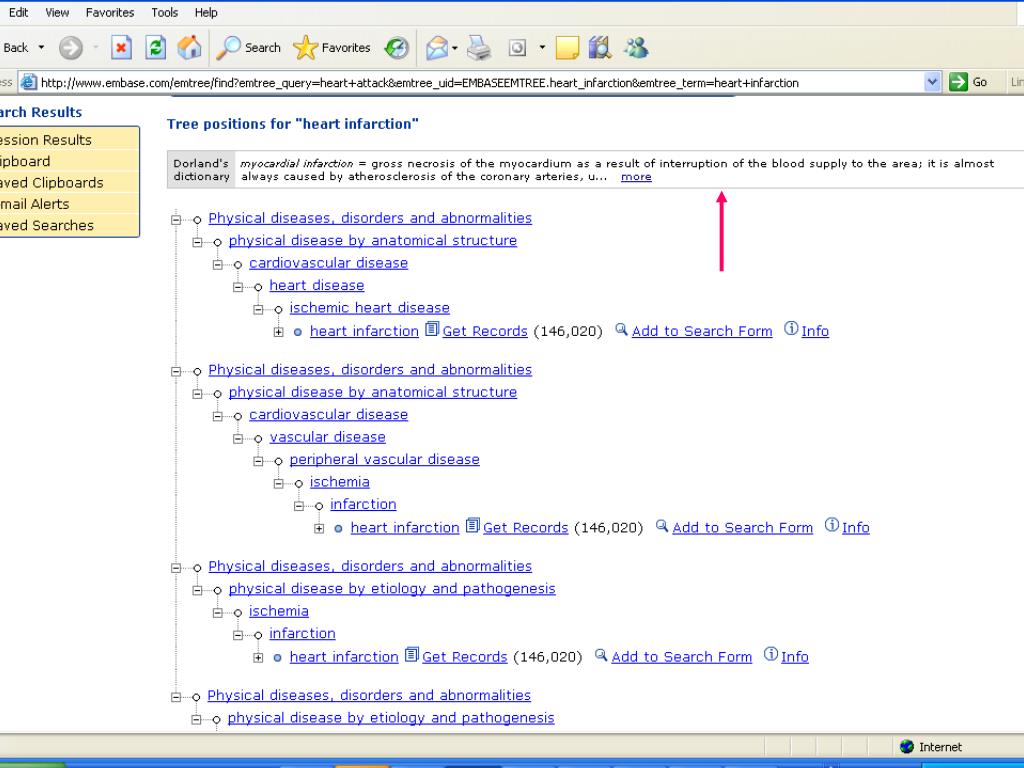Click the Refresh page icon

tap(155, 48)
